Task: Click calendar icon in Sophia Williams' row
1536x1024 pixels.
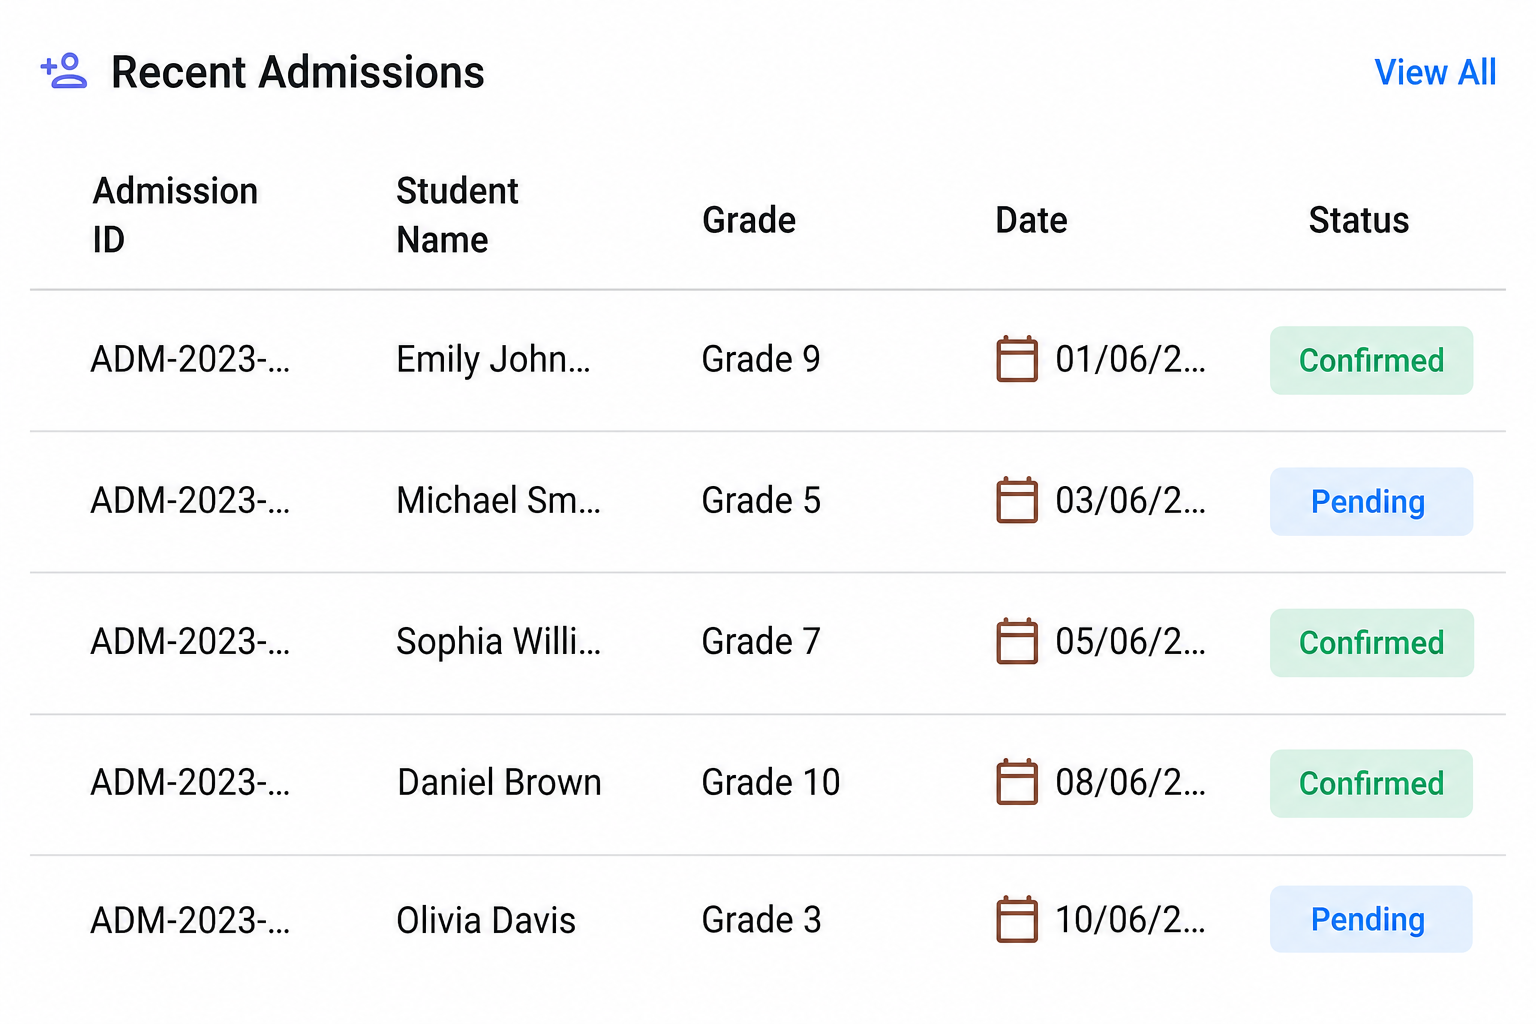Action: pos(1017,641)
